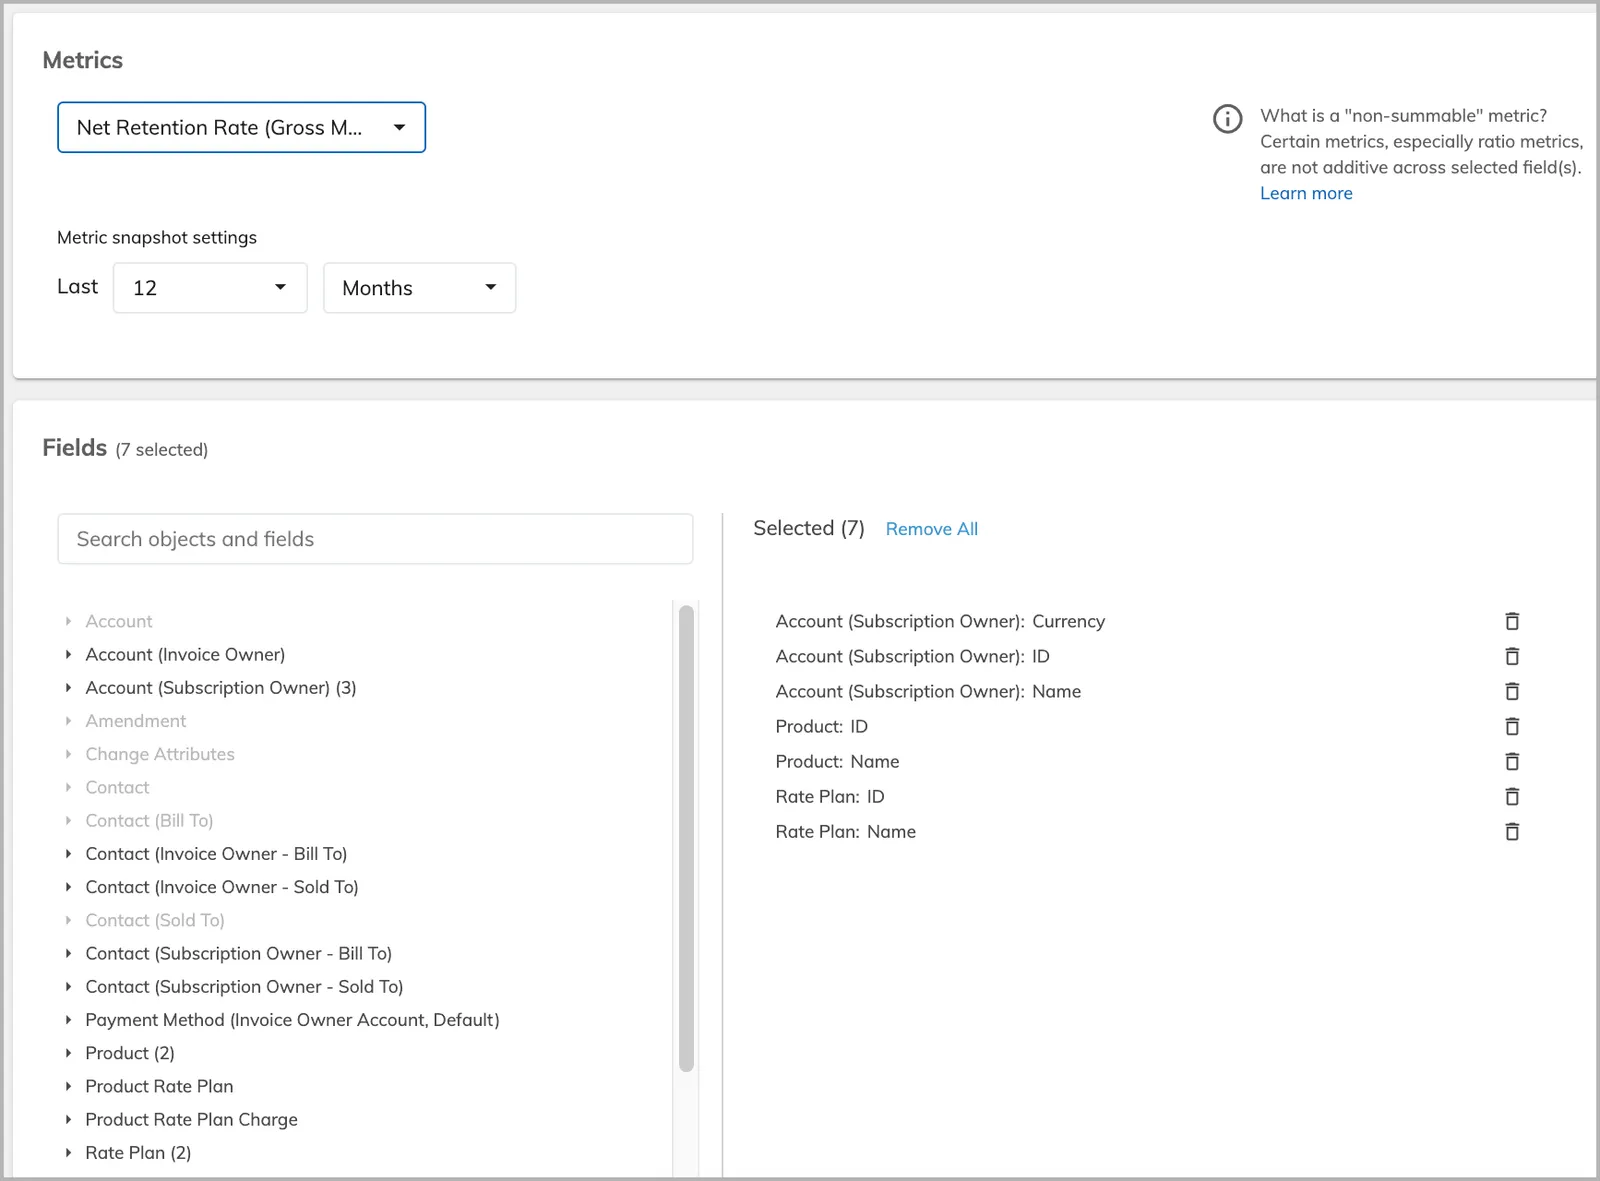Expand Account (Subscription Owner) (3) node
The width and height of the screenshot is (1600, 1181).
pyautogui.click(x=68, y=687)
